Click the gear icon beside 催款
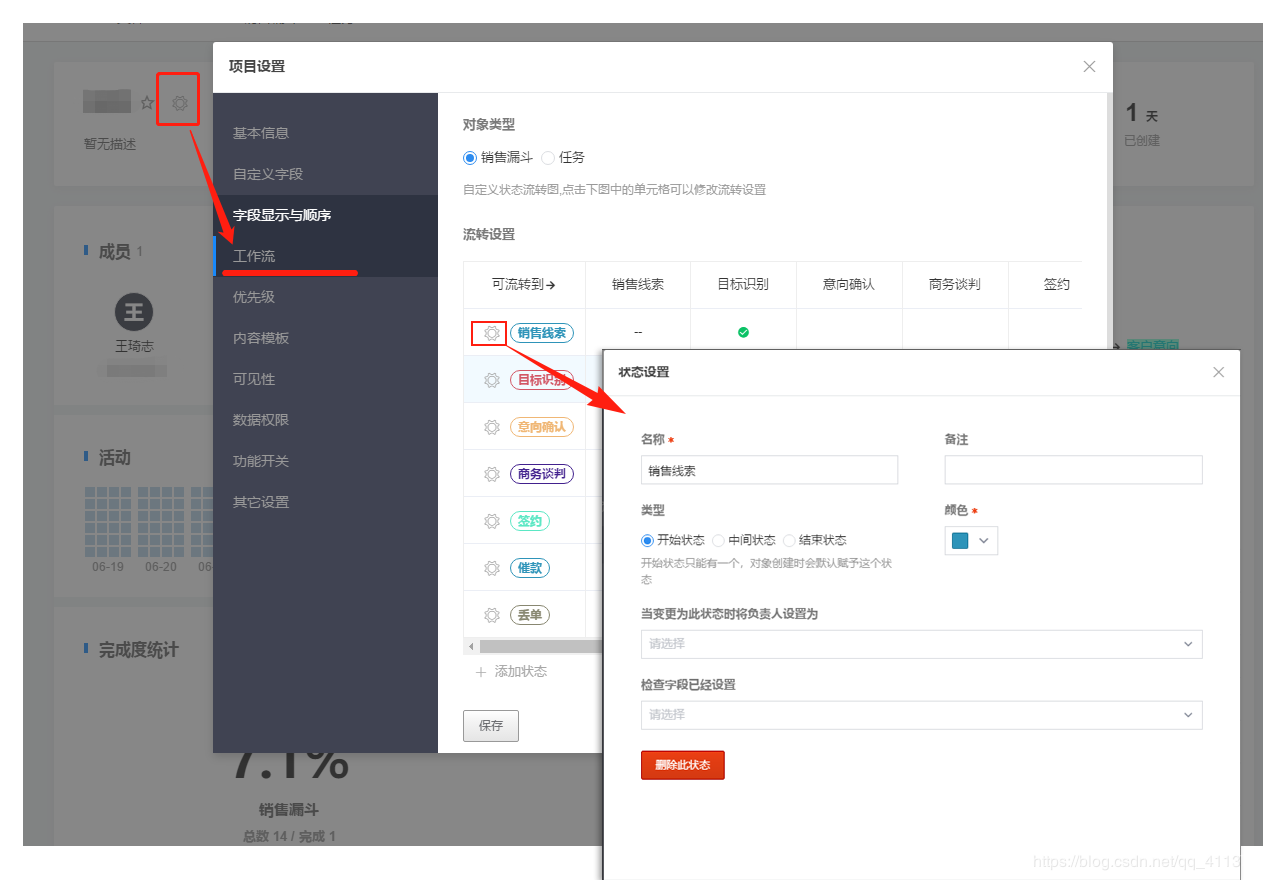This screenshot has height=880, width=1286. click(x=491, y=567)
